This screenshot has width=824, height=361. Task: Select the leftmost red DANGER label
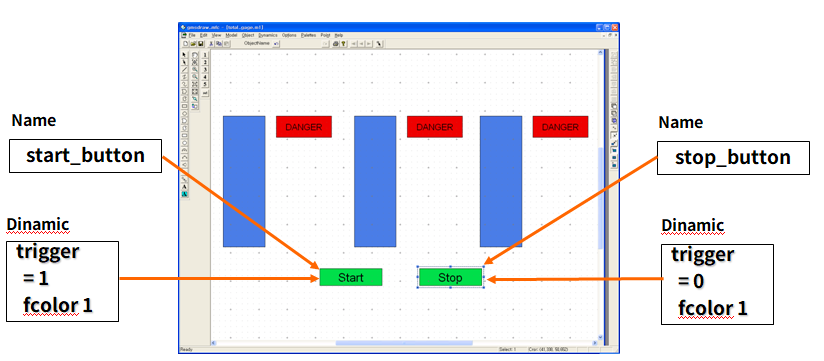tap(304, 127)
